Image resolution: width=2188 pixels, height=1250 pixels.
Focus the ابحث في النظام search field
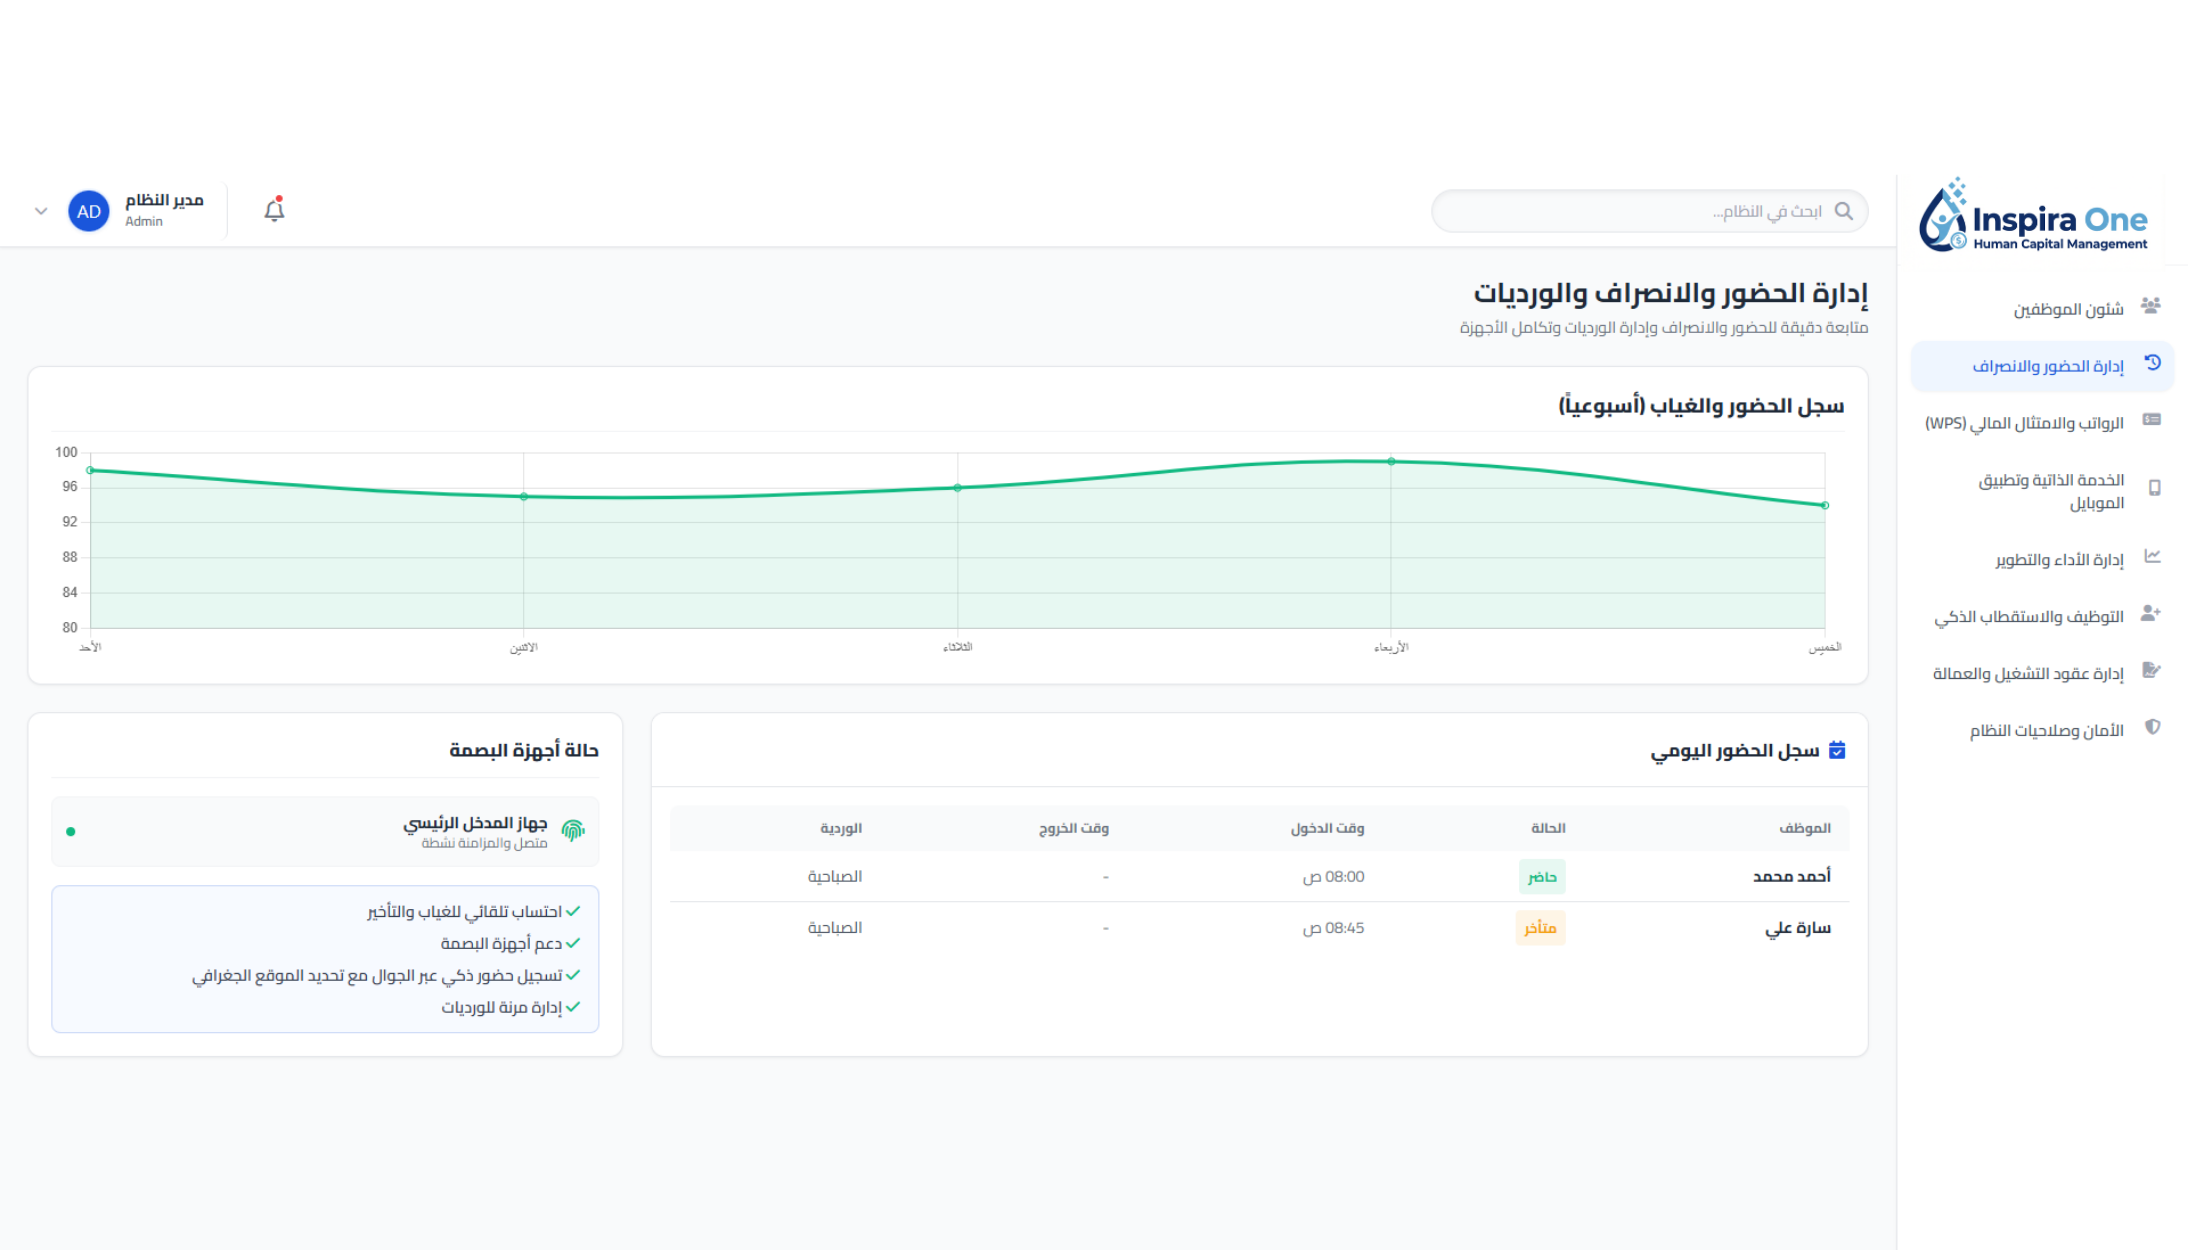click(x=1649, y=211)
